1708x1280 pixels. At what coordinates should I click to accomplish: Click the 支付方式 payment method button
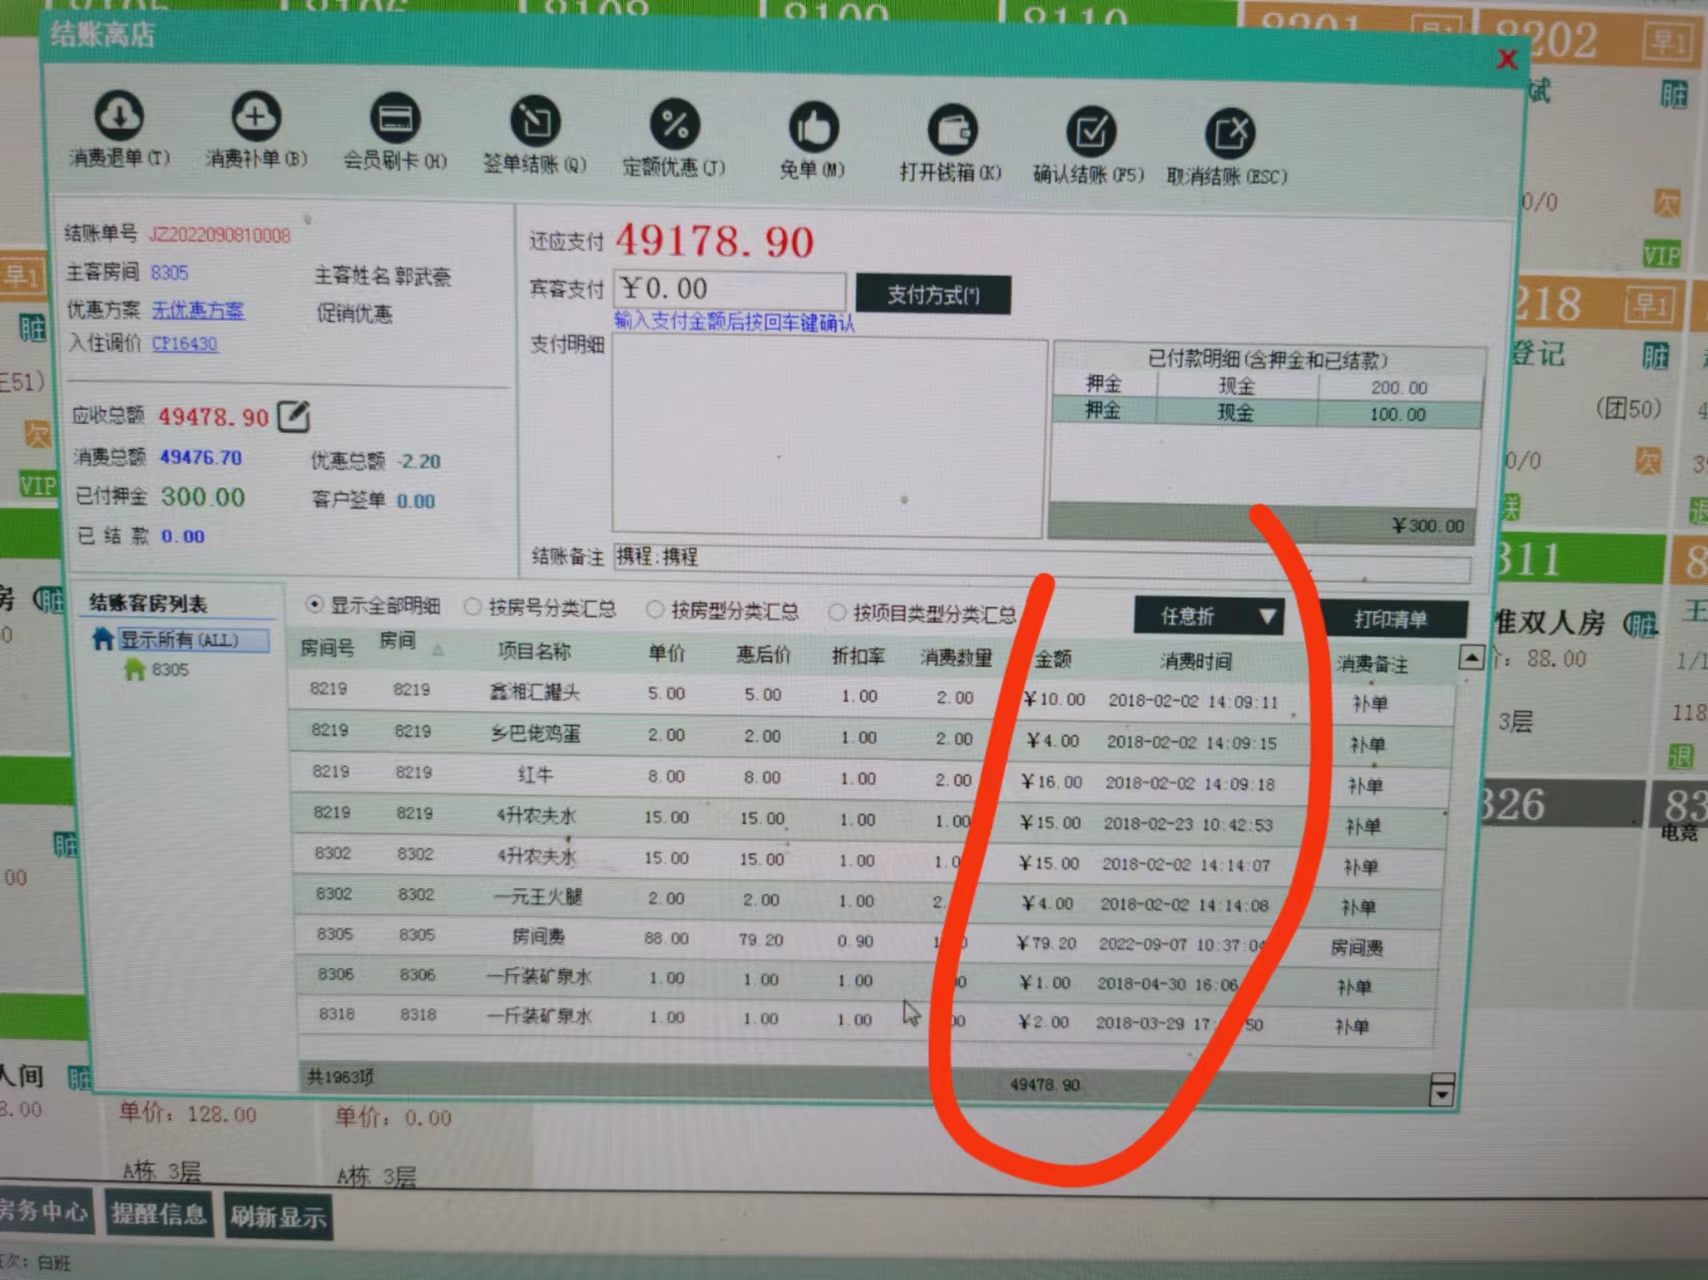tap(933, 295)
